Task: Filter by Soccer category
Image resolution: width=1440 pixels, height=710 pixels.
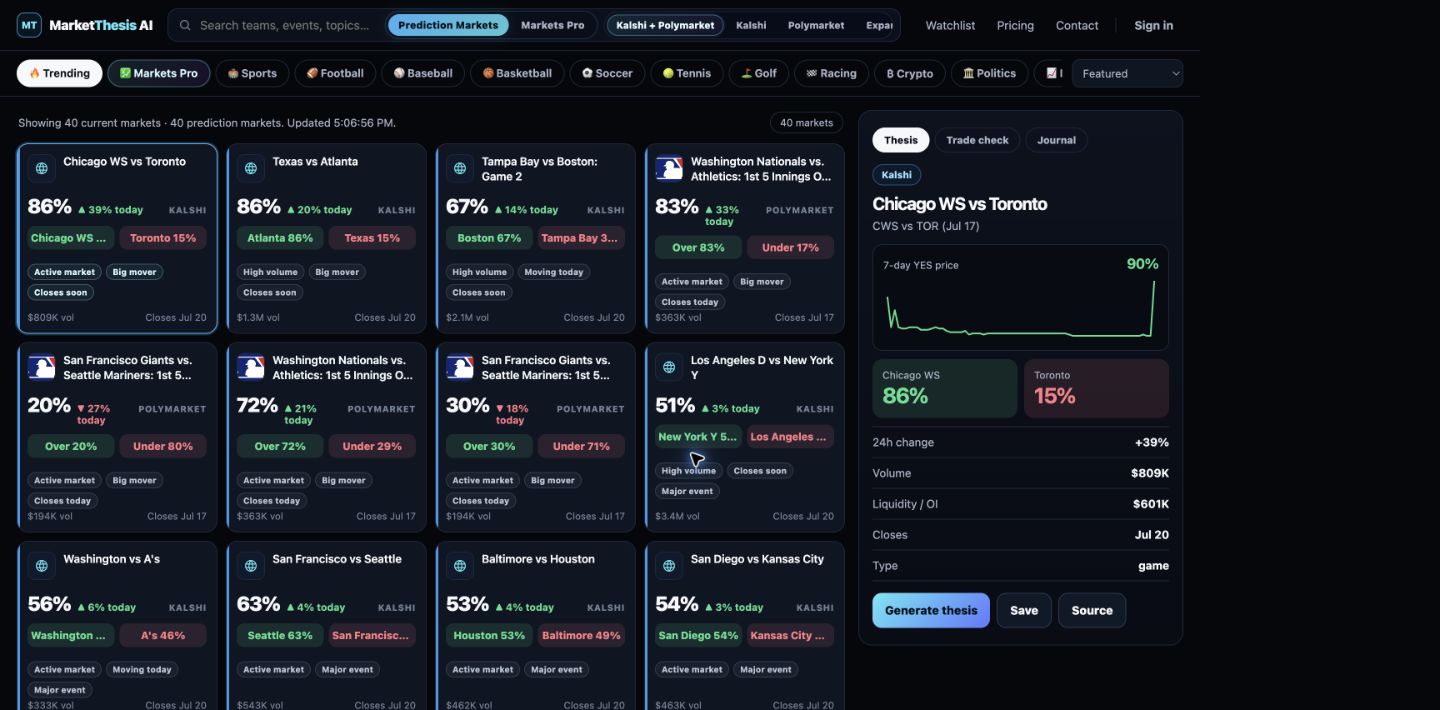Action: pos(607,73)
